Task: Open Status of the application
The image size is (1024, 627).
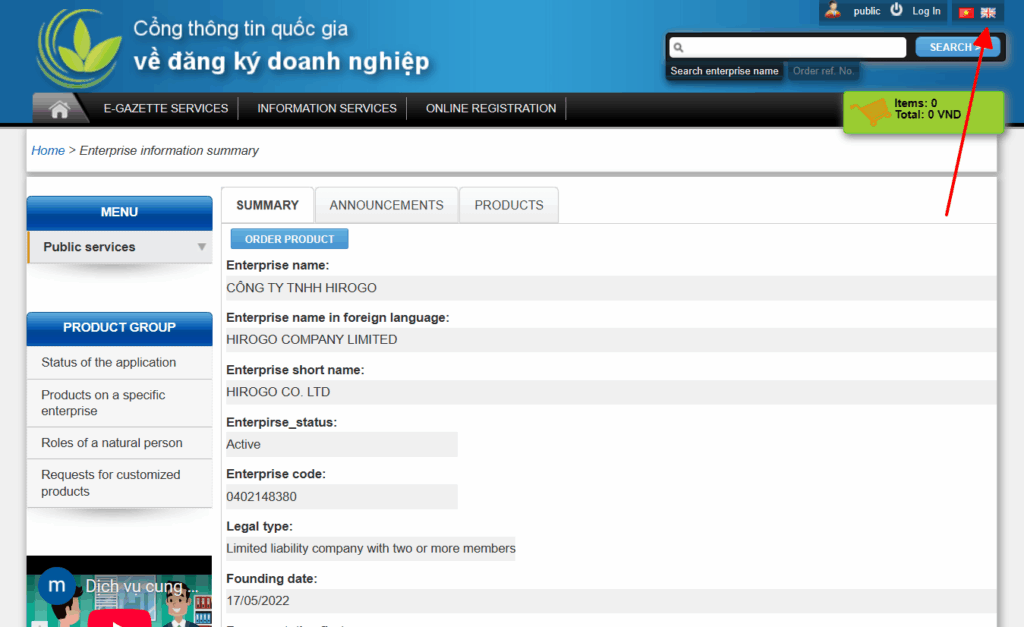Action: coord(108,362)
